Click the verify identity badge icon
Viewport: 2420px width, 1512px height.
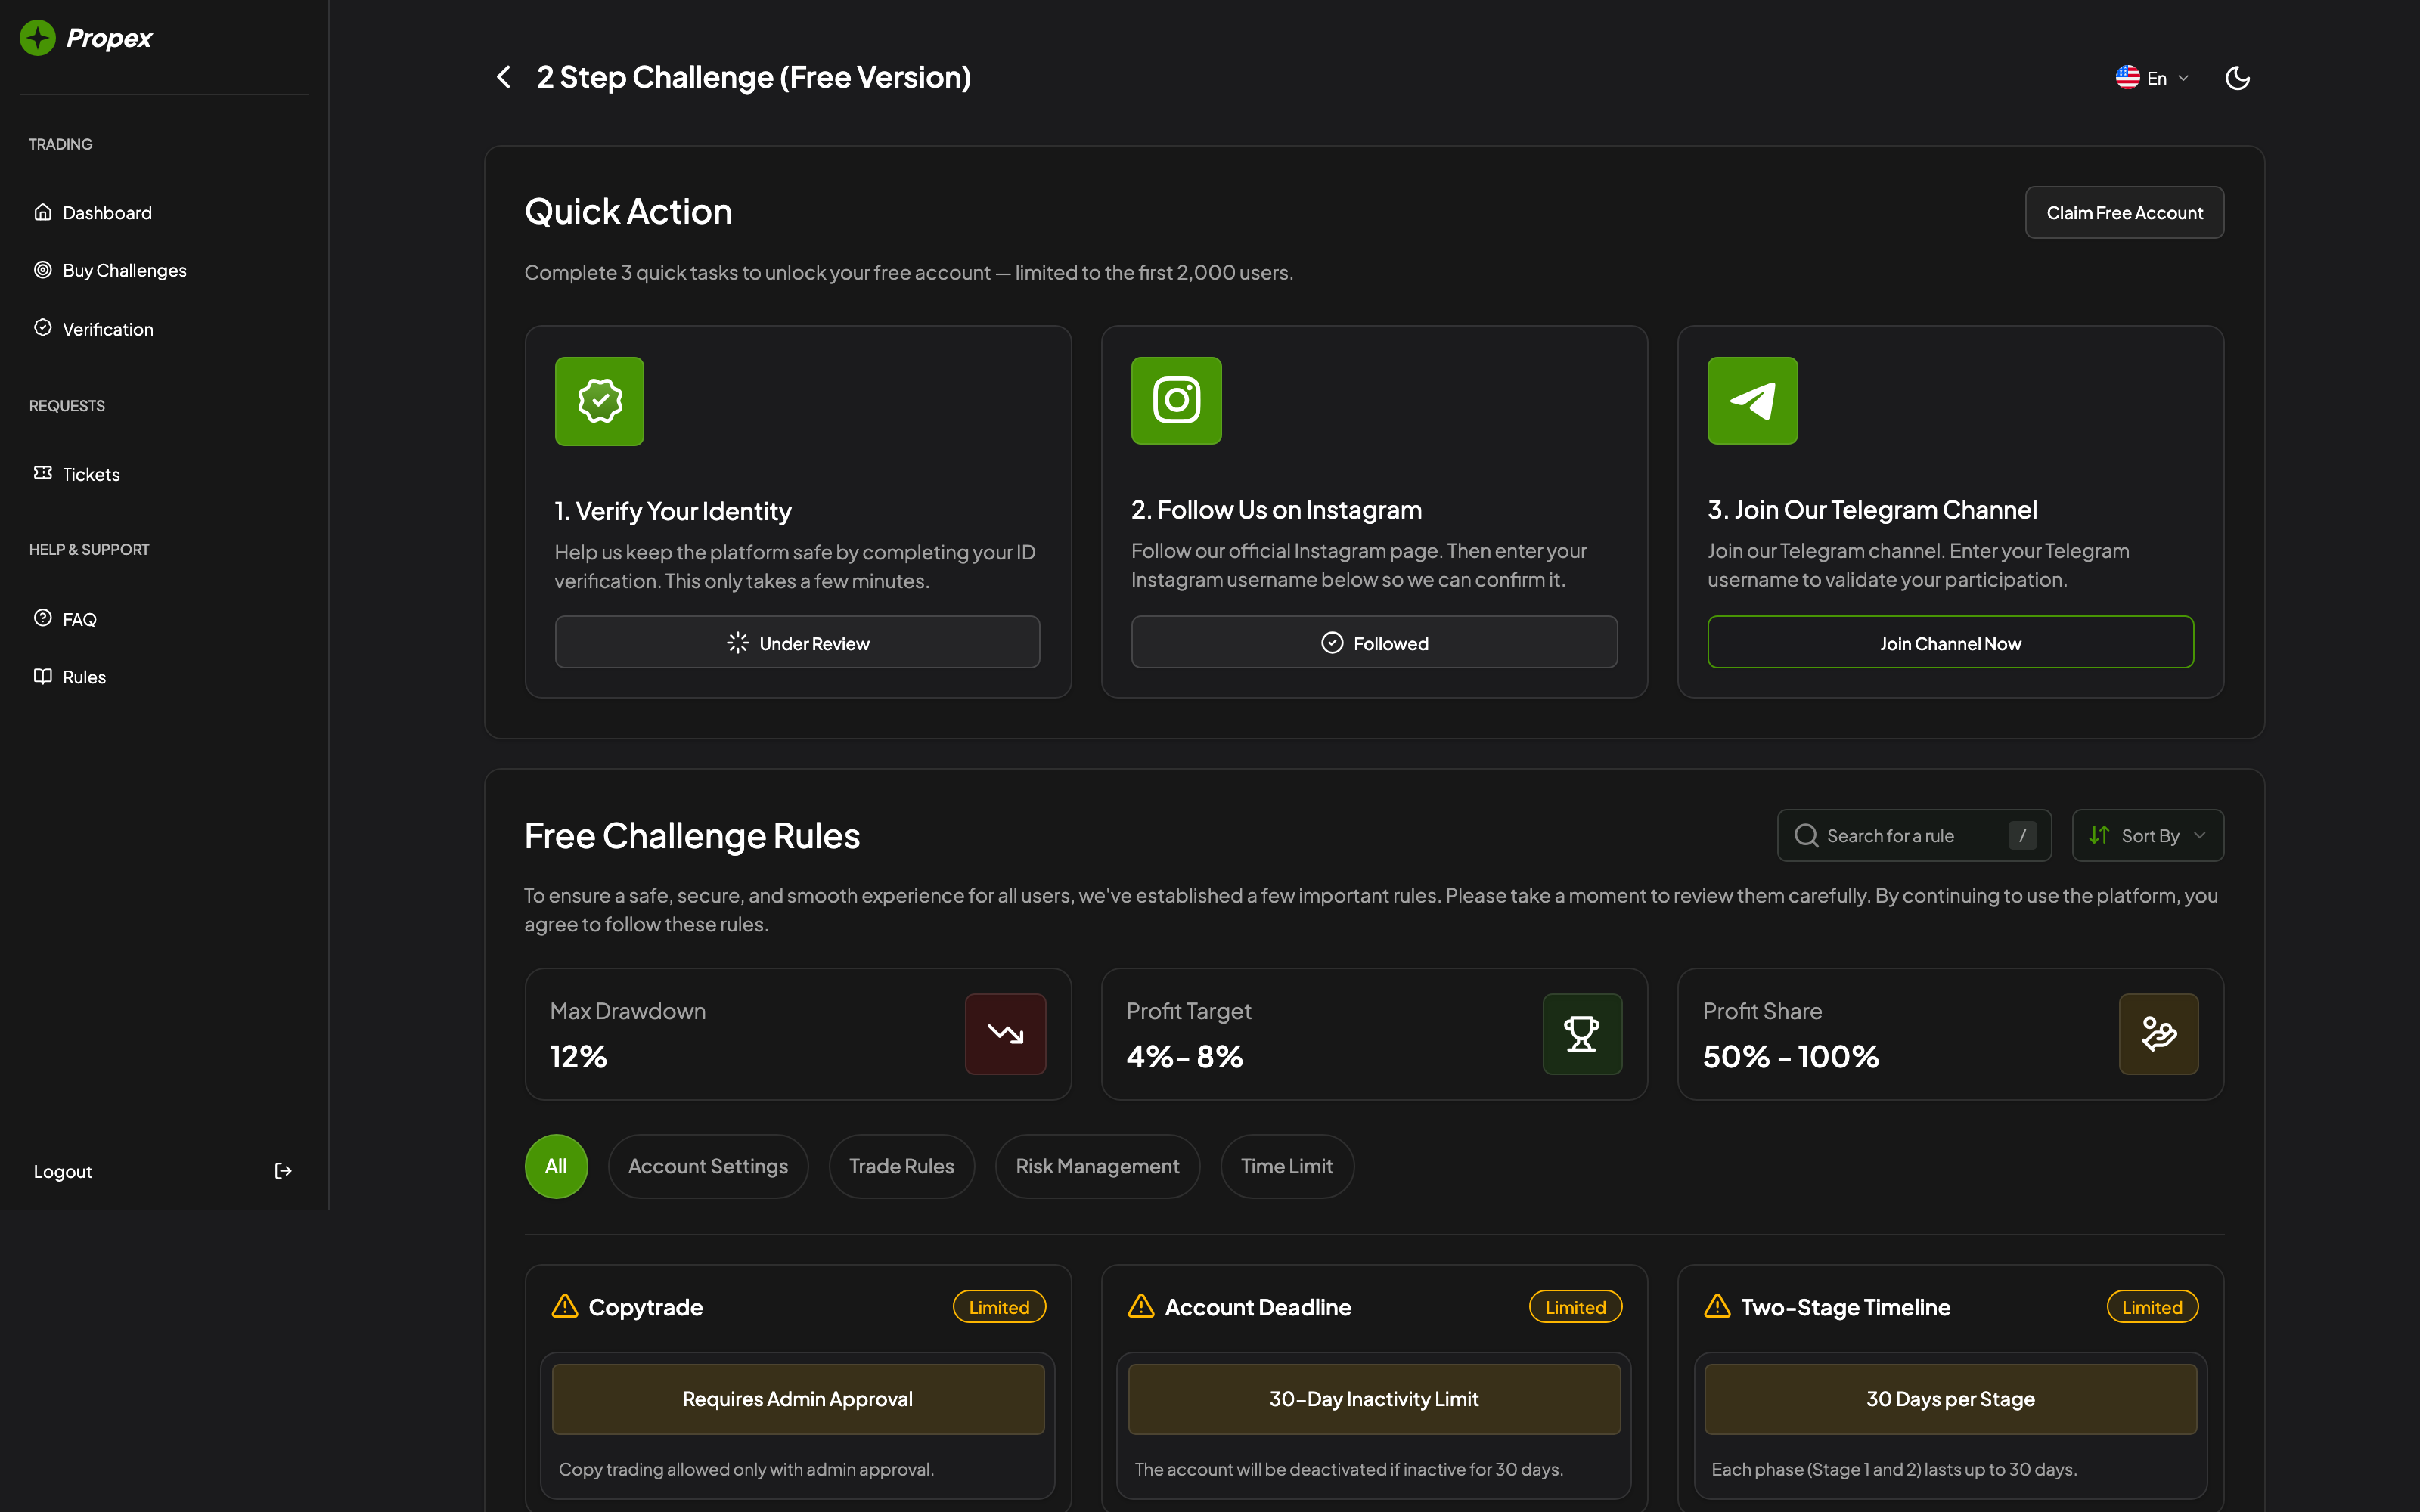coord(600,401)
